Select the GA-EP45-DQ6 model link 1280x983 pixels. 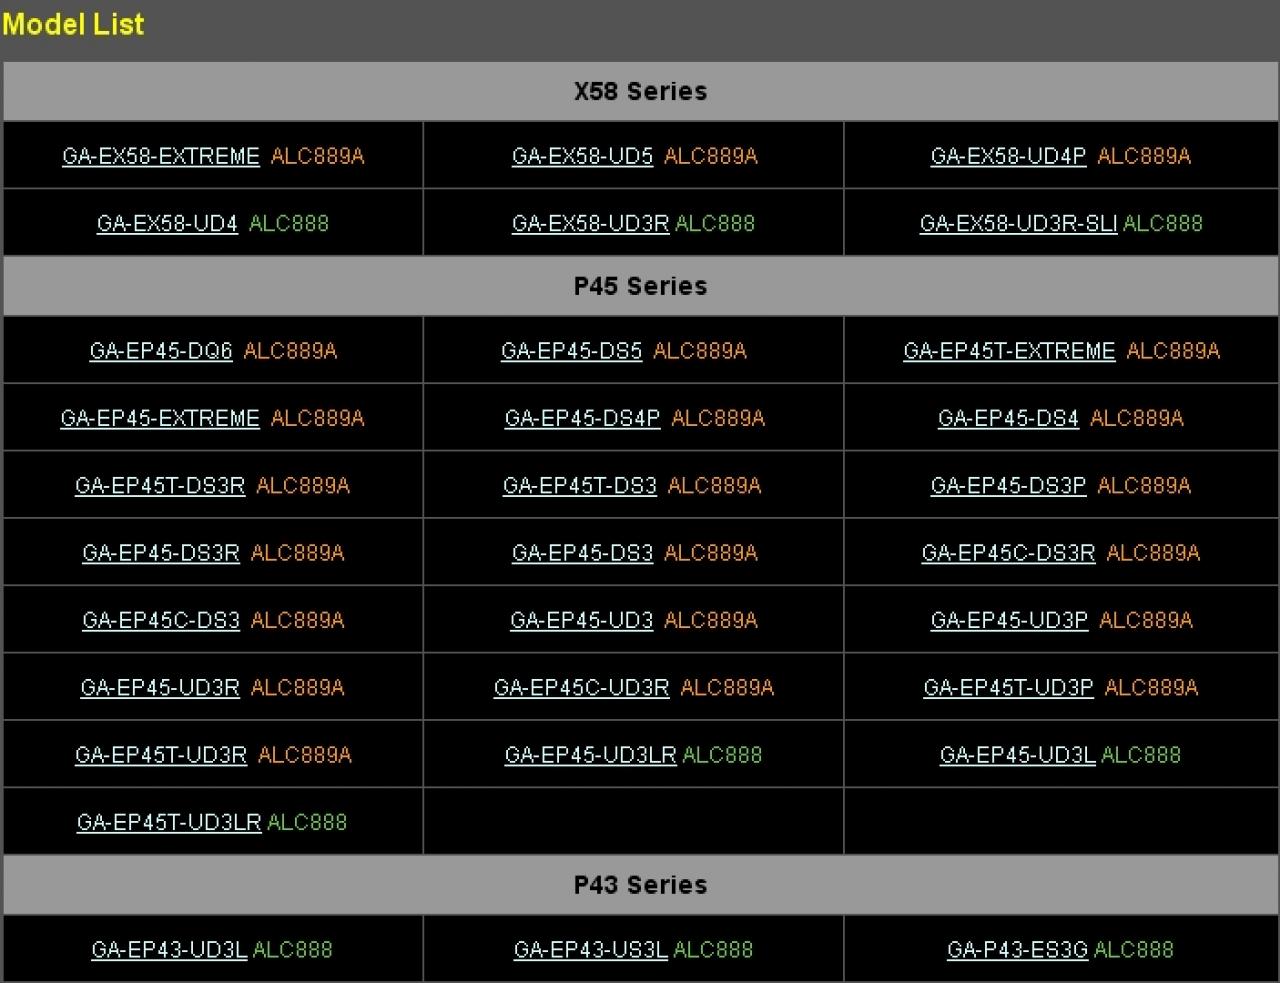pyautogui.click(x=161, y=351)
